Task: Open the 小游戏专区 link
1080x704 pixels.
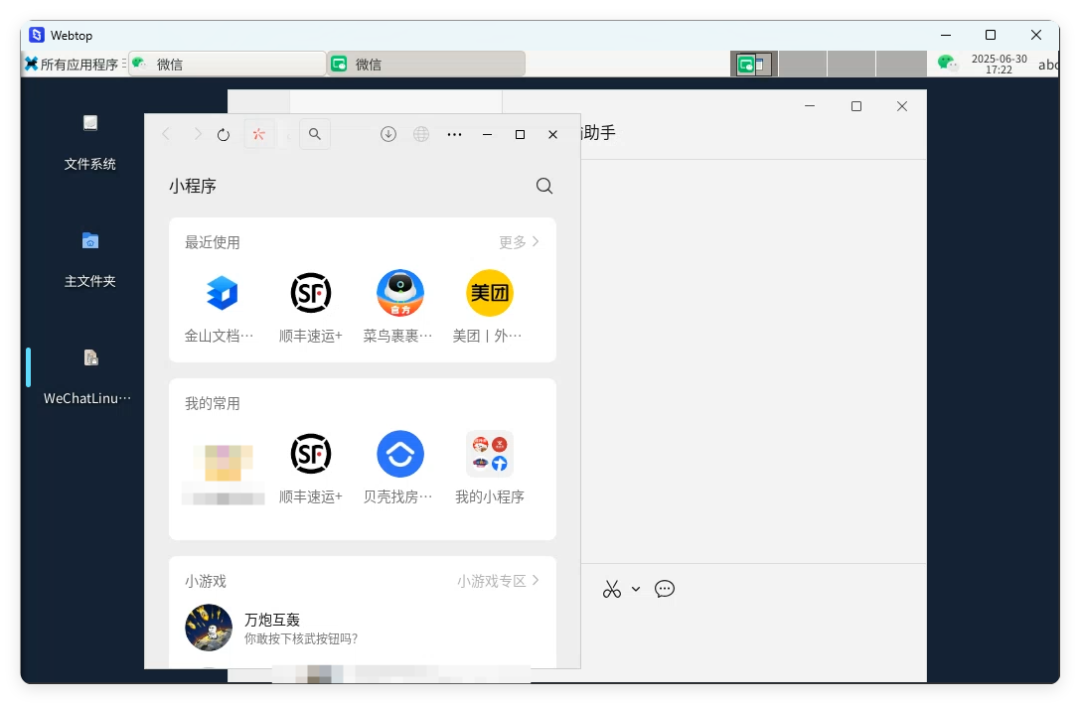Action: coord(498,581)
